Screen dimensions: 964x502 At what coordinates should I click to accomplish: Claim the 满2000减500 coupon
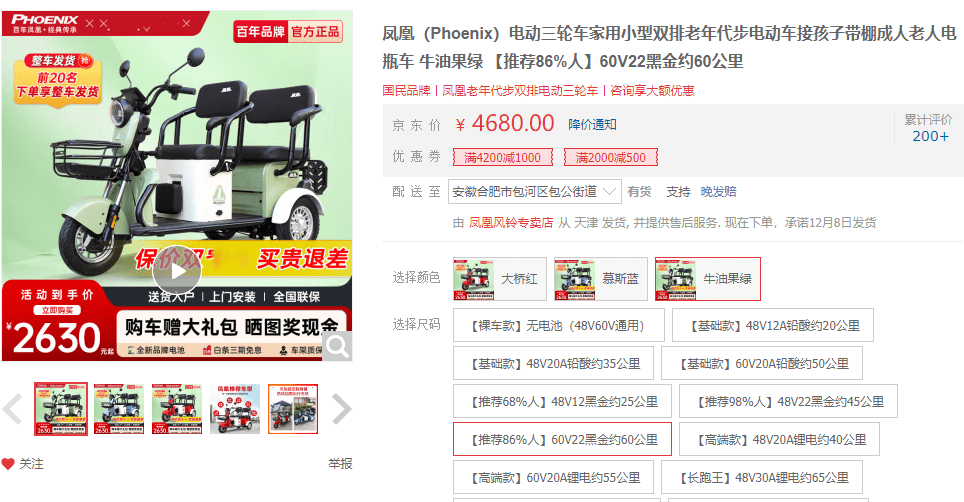610,157
